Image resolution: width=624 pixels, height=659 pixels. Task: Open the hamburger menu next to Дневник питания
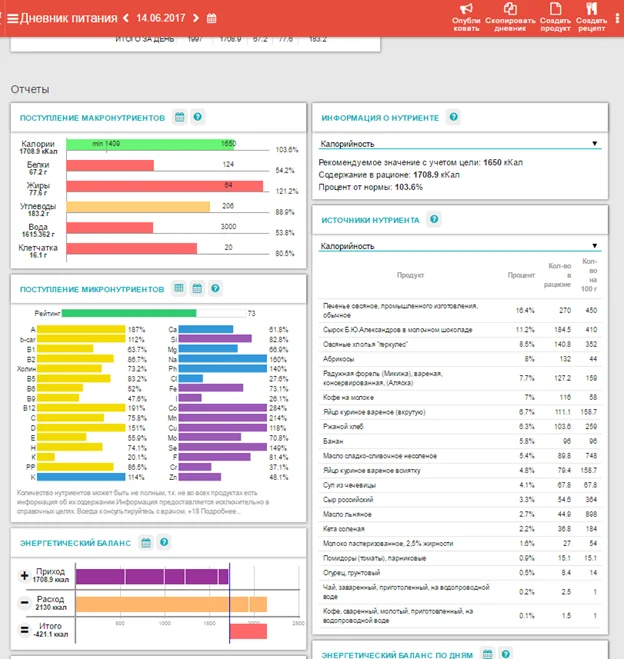pyautogui.click(x=12, y=18)
